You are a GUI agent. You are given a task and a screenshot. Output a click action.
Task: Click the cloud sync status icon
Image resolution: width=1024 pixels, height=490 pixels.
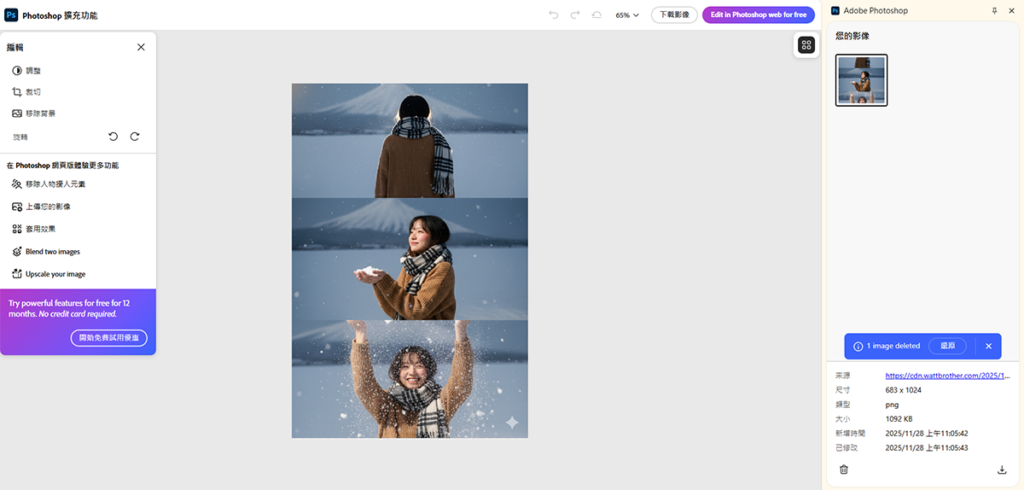coord(597,15)
